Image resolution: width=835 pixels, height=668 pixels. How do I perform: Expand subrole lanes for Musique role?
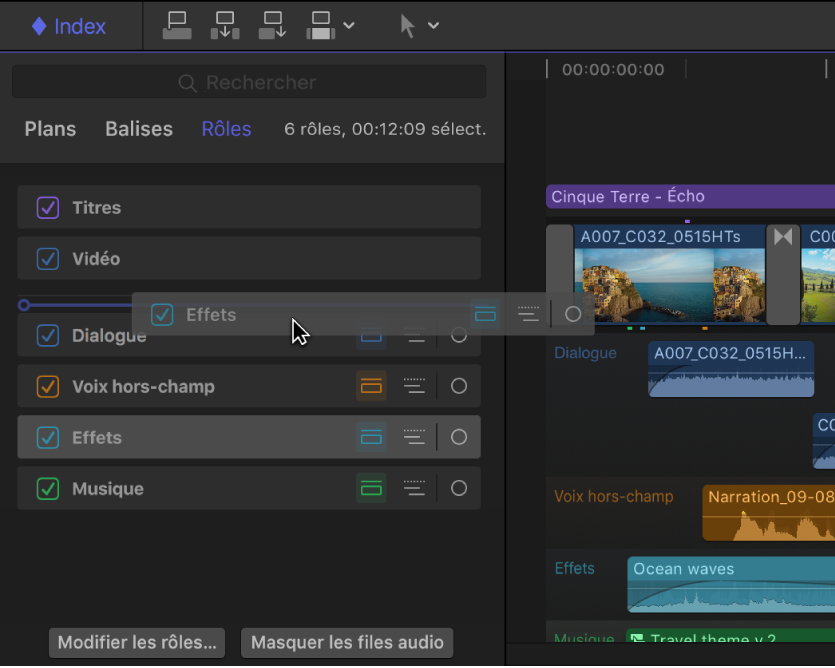[414, 488]
